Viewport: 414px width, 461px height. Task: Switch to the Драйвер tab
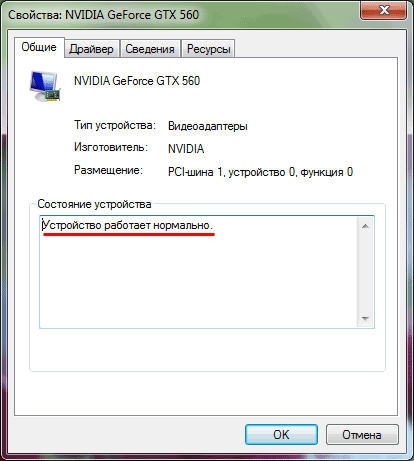click(91, 49)
